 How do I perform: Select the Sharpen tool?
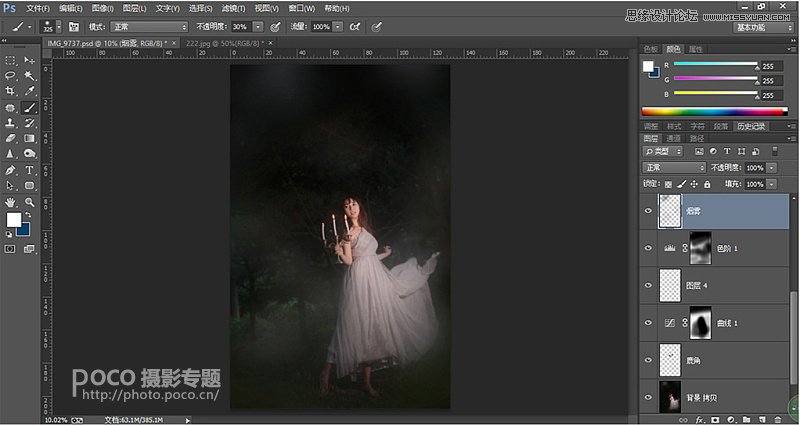tap(10, 154)
